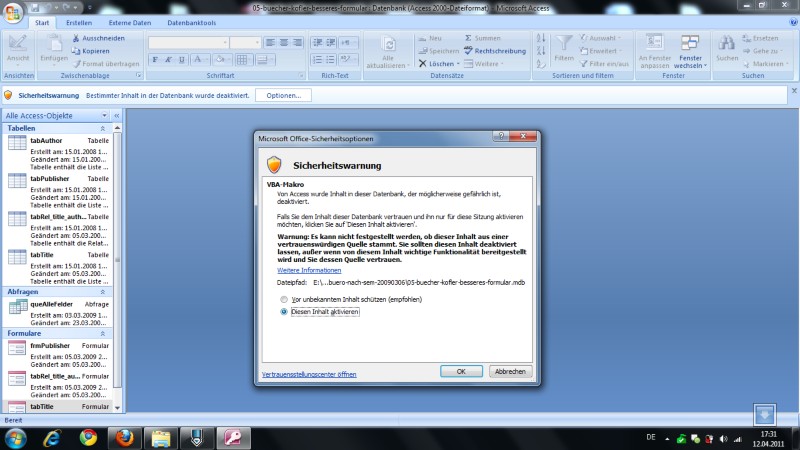
Task: Open Internet Explorer from taskbar
Action: click(x=52, y=438)
